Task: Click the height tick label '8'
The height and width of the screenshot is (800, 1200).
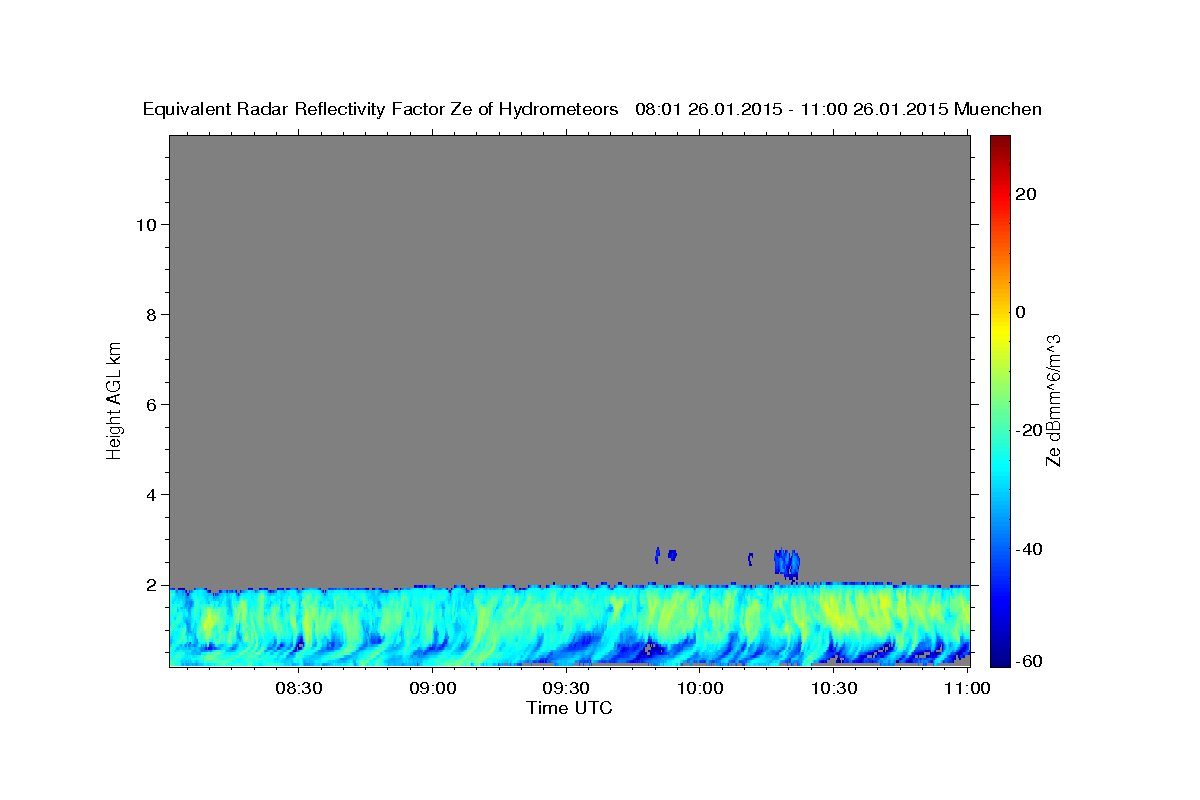Action: 151,314
